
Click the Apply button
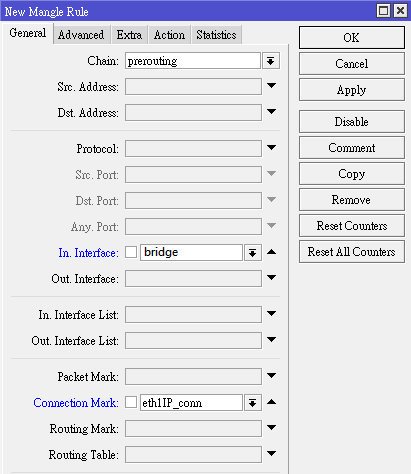pos(352,90)
